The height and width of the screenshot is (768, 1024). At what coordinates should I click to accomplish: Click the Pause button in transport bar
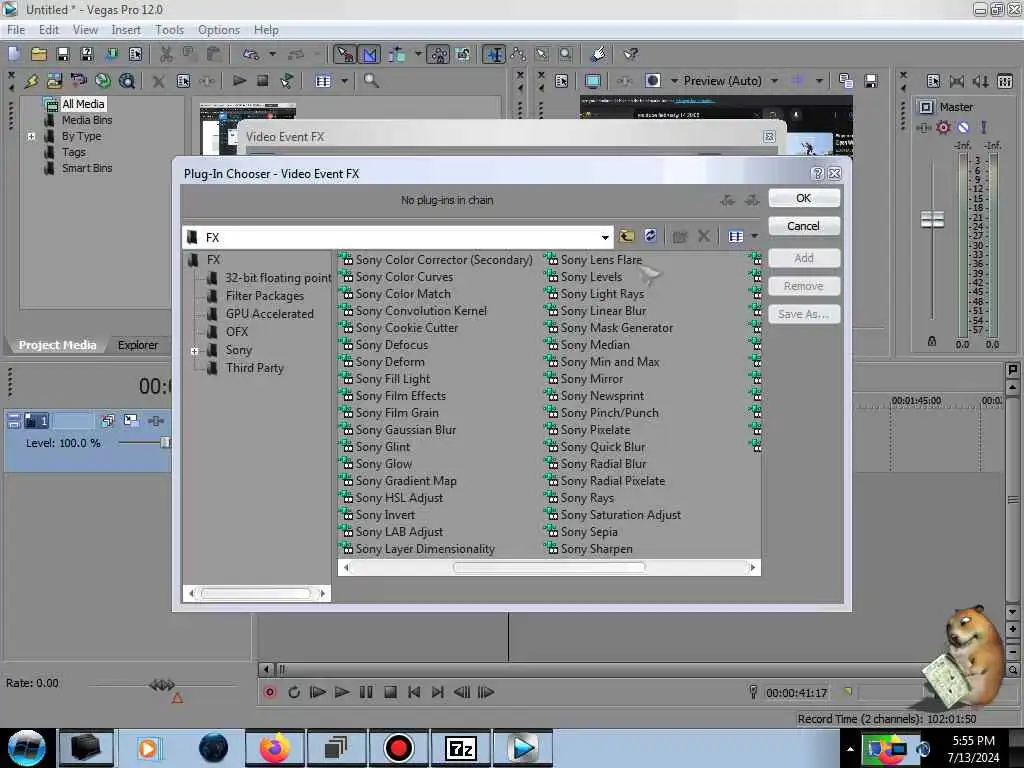click(x=366, y=692)
